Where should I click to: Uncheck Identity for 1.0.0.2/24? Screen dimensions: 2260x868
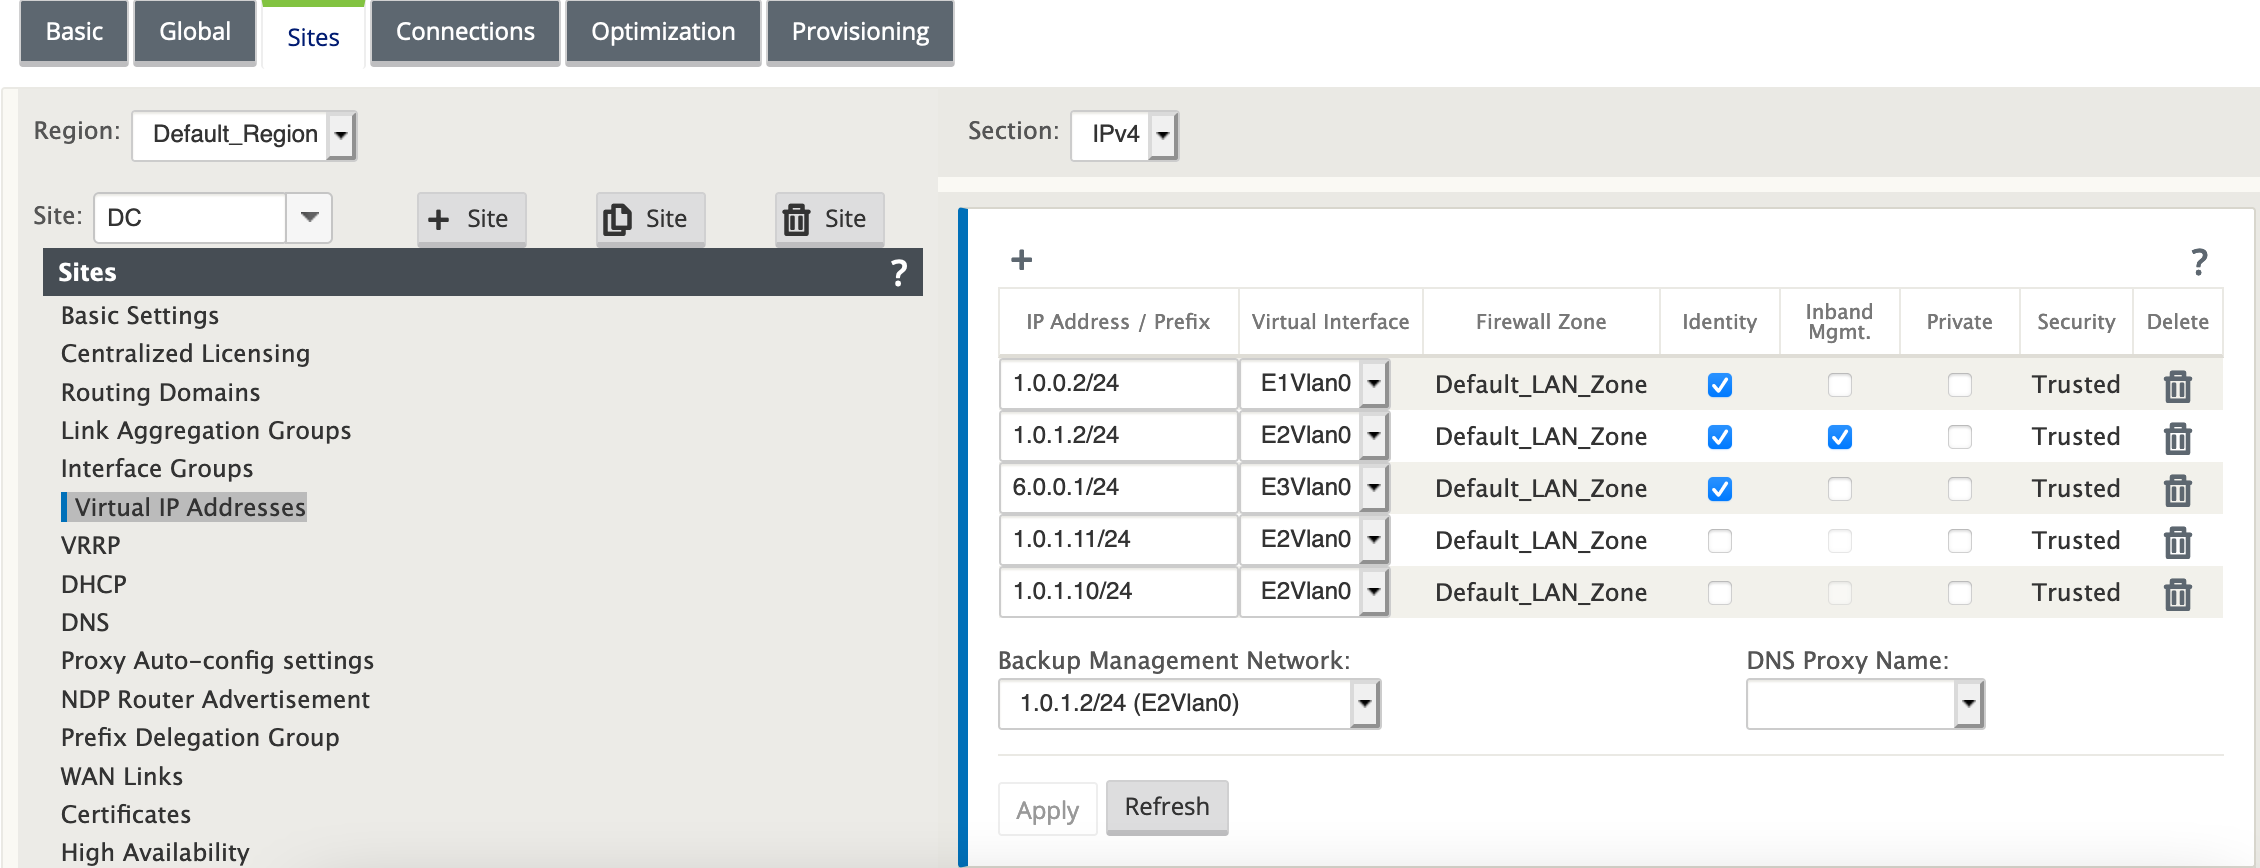click(x=1720, y=385)
